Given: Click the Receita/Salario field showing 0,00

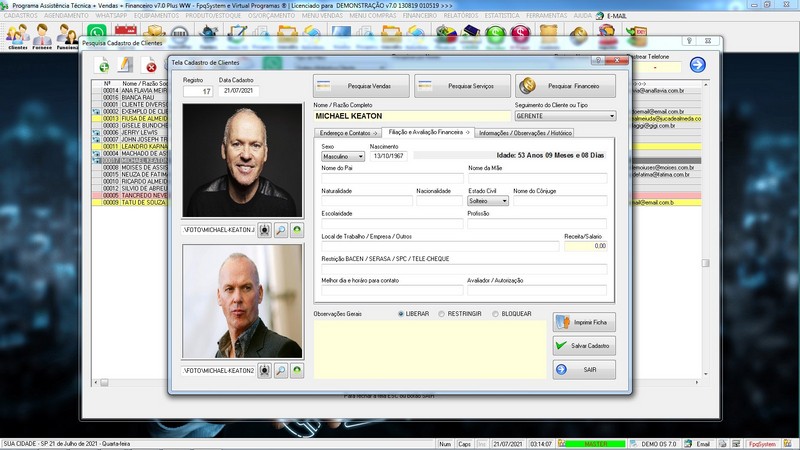Looking at the screenshot, I should (x=586, y=246).
